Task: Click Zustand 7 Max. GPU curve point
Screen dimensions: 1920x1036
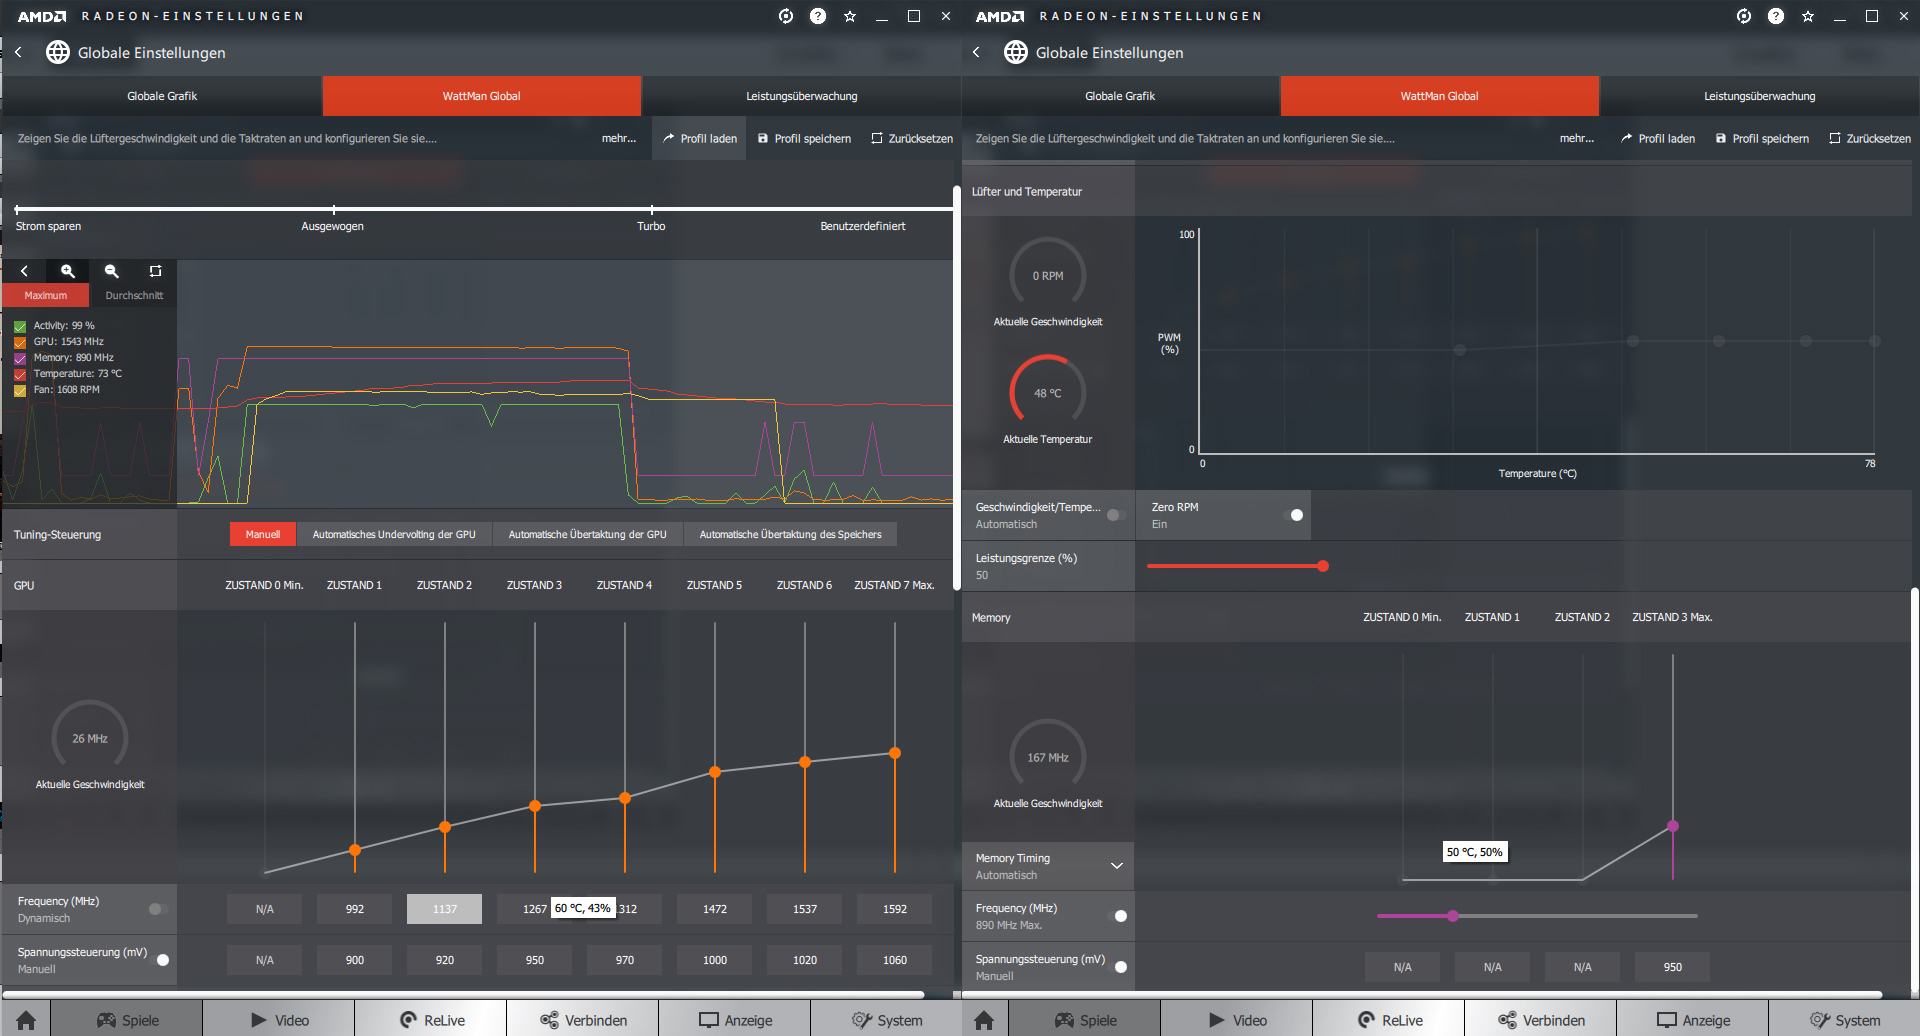Action: pyautogui.click(x=895, y=753)
